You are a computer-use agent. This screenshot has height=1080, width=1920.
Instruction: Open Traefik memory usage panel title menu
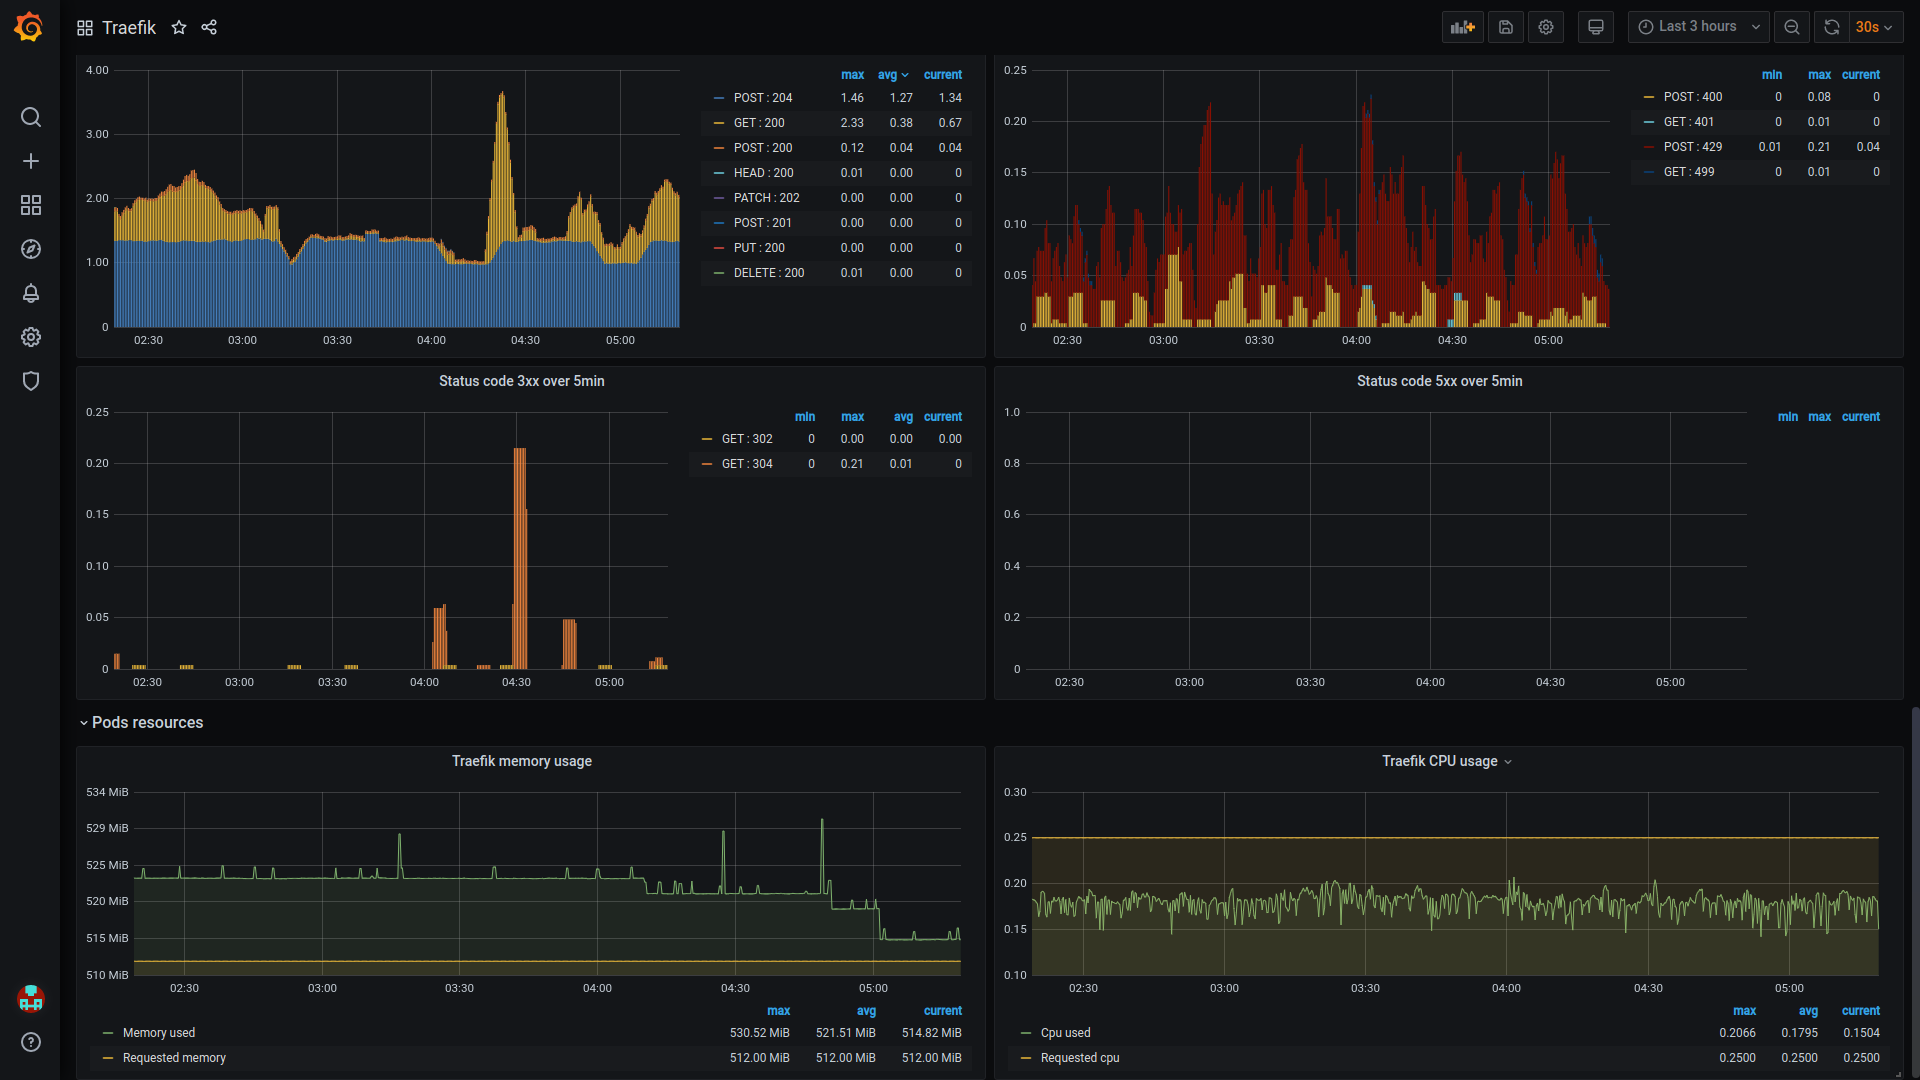521,761
